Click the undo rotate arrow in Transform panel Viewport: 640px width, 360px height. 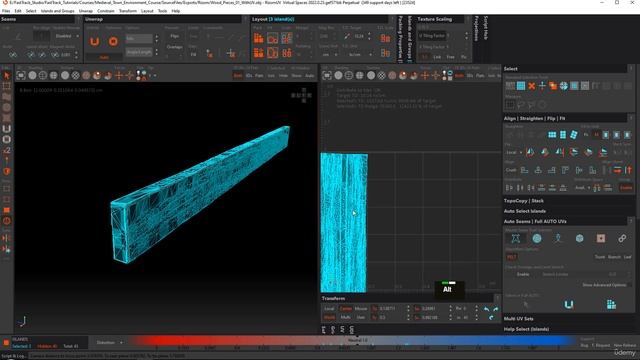487,309
